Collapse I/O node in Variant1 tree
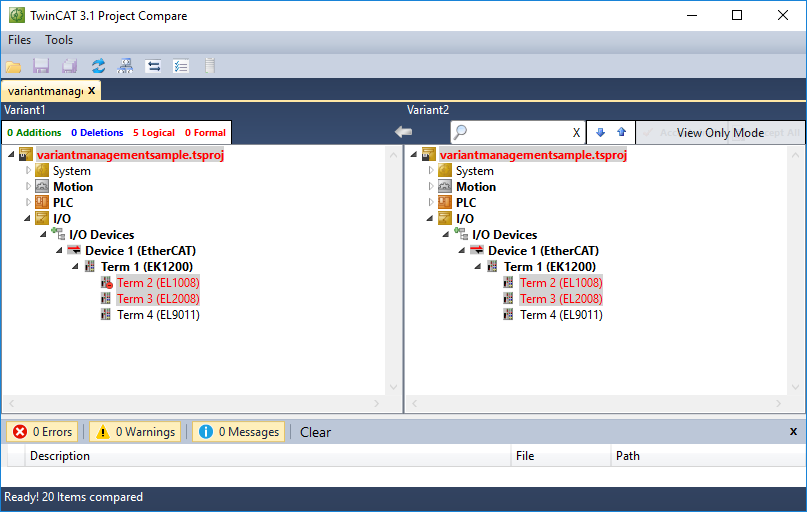 point(27,219)
